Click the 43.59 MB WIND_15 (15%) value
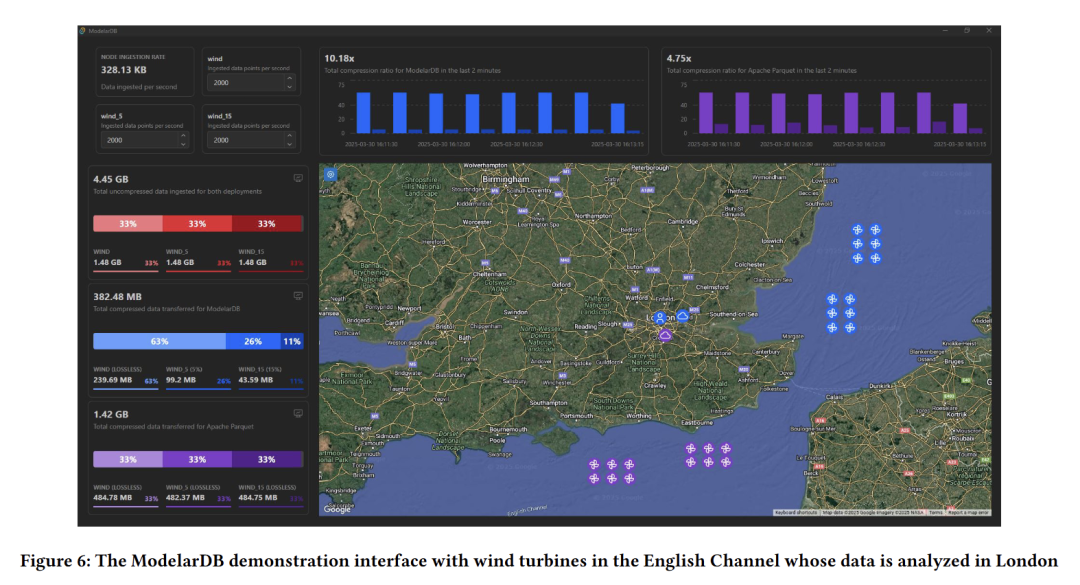Viewport: 1080px width, 585px height. pos(256,380)
